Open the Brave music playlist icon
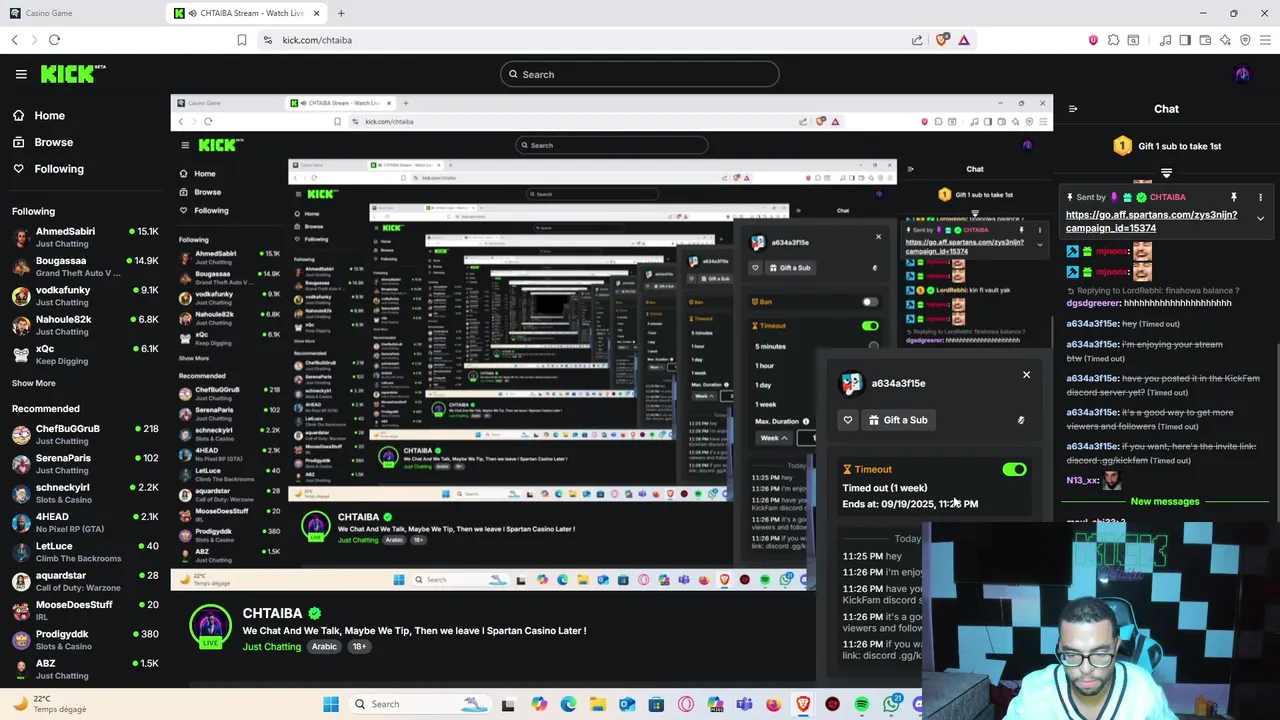1280x720 pixels. click(1166, 40)
